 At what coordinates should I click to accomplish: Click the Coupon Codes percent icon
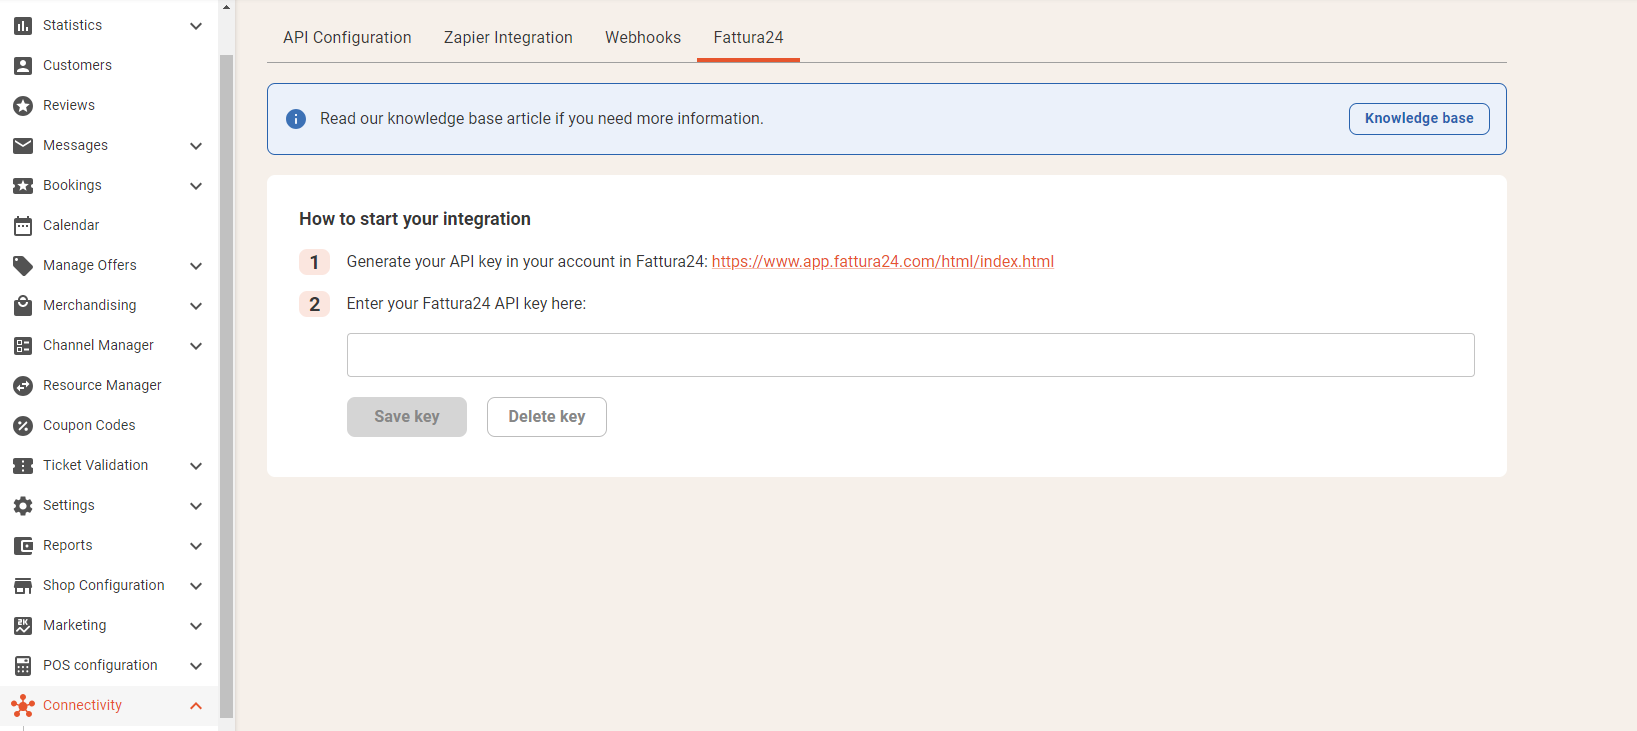(x=23, y=426)
